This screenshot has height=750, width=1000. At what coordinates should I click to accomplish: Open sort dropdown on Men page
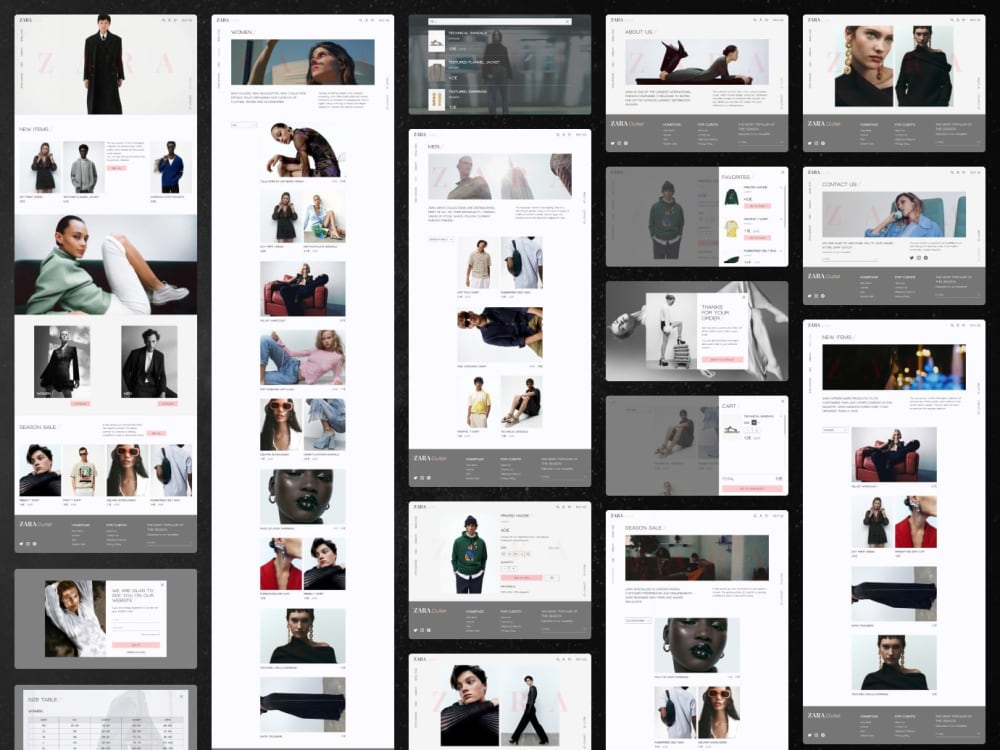[441, 239]
